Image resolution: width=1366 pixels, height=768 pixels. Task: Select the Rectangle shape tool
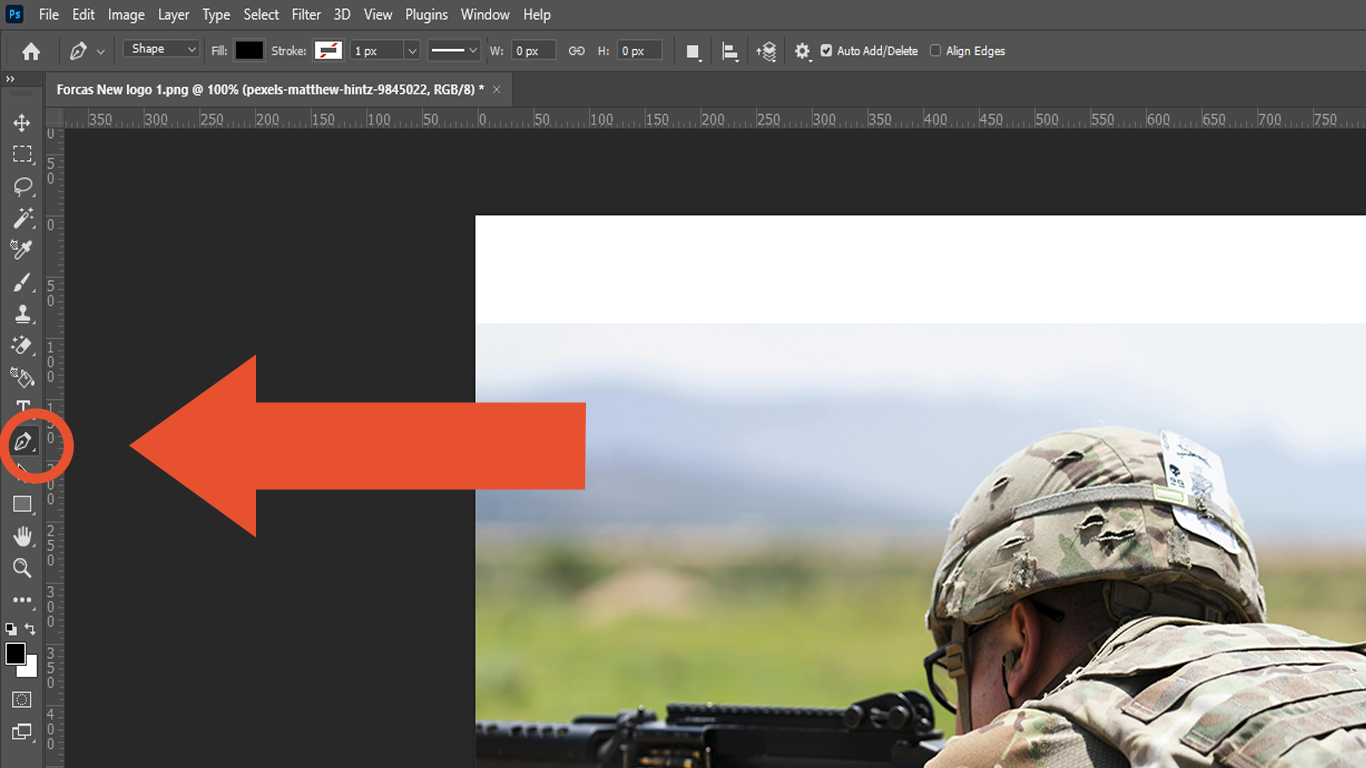(x=22, y=505)
